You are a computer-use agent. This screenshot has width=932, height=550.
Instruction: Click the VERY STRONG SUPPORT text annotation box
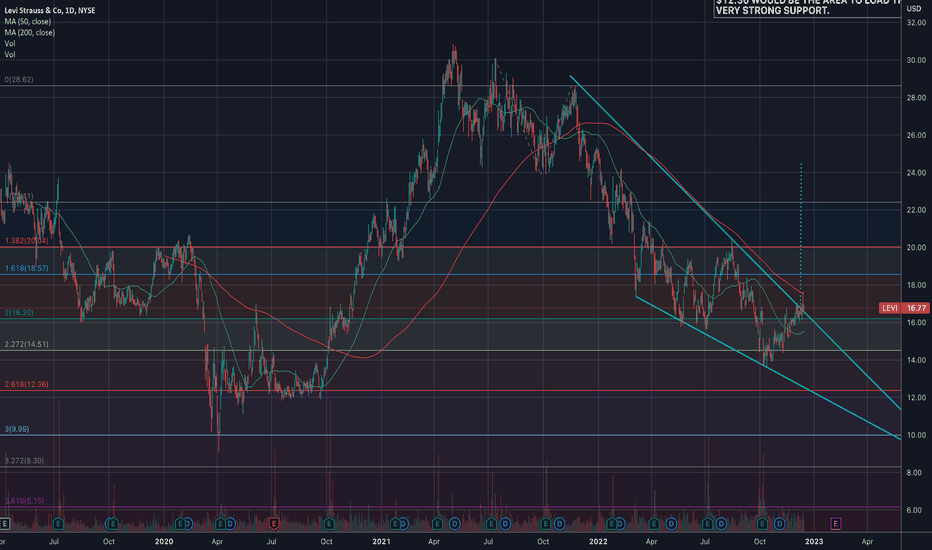click(808, 8)
